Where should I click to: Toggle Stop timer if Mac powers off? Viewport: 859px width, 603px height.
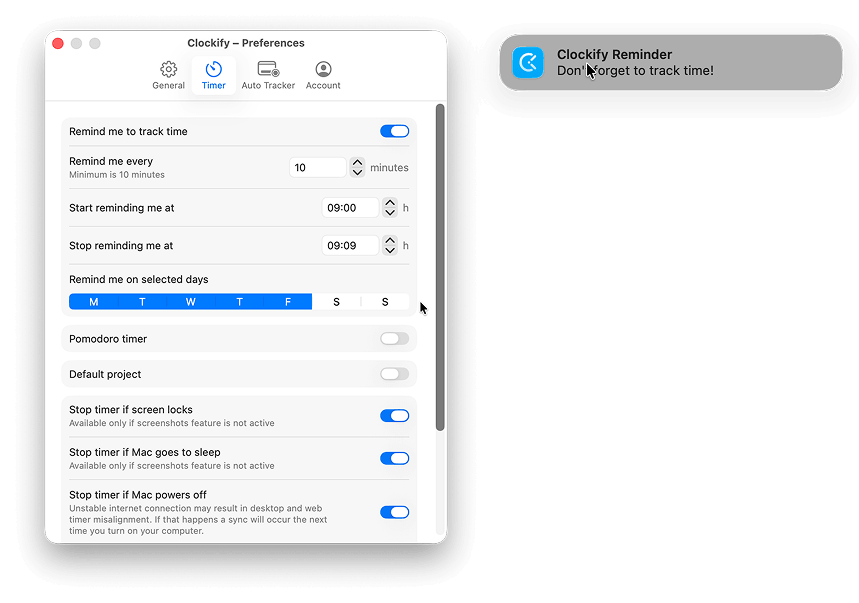click(394, 512)
